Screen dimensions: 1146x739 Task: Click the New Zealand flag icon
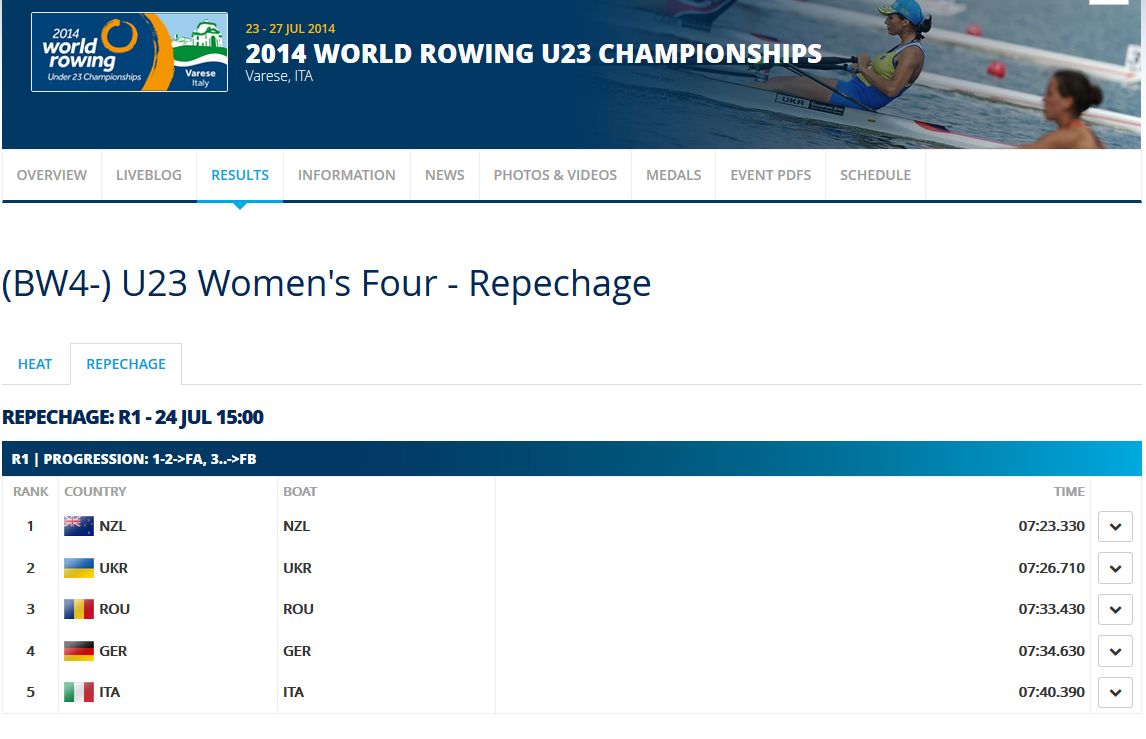pyautogui.click(x=79, y=526)
